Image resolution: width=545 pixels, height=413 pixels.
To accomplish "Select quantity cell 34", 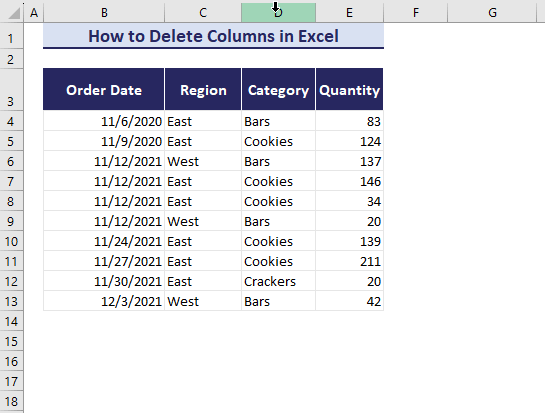I will [x=349, y=201].
